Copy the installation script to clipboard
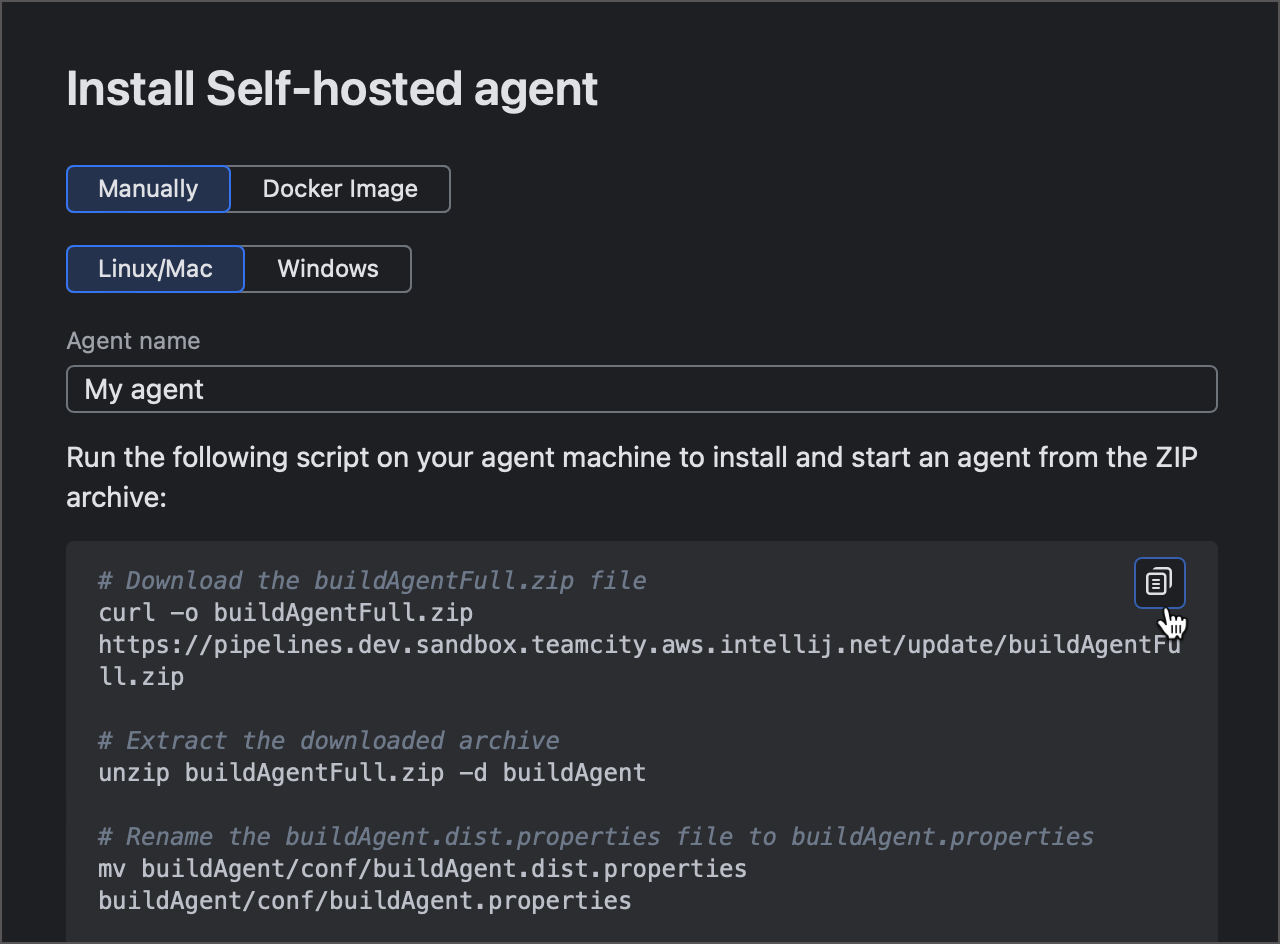 [x=1159, y=582]
